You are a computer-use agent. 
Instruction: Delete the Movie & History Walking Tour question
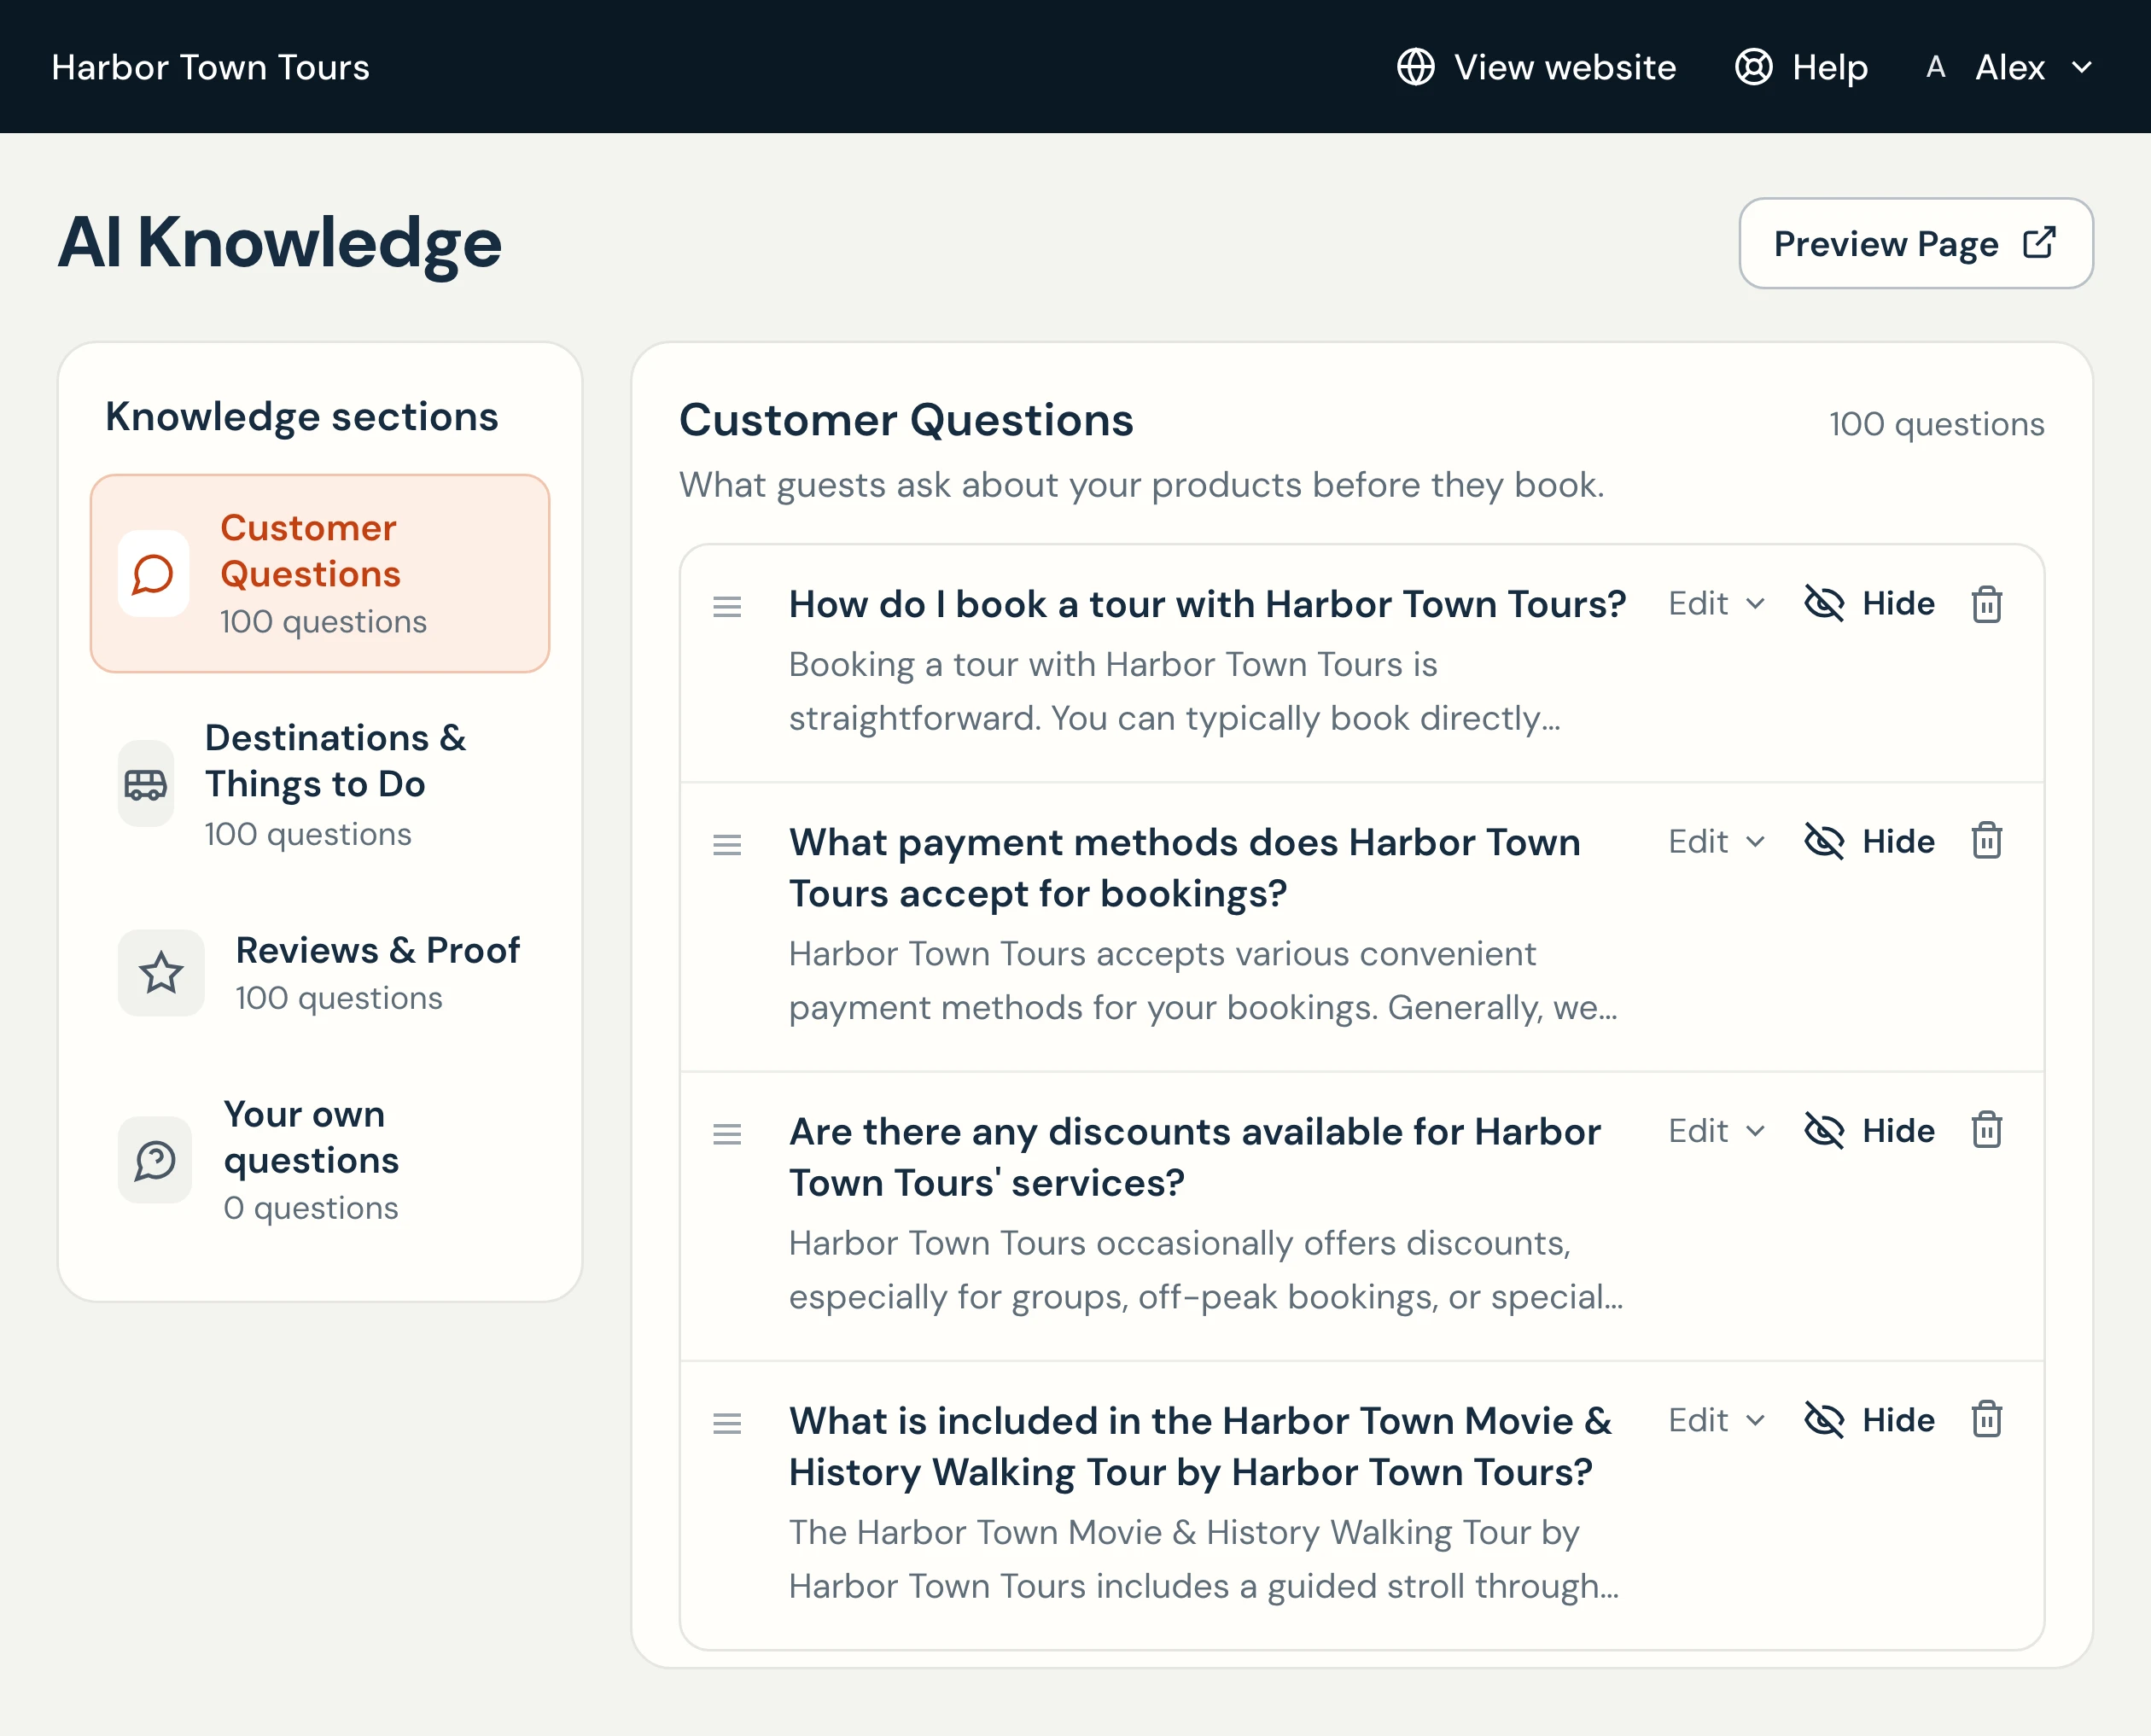(1986, 1420)
